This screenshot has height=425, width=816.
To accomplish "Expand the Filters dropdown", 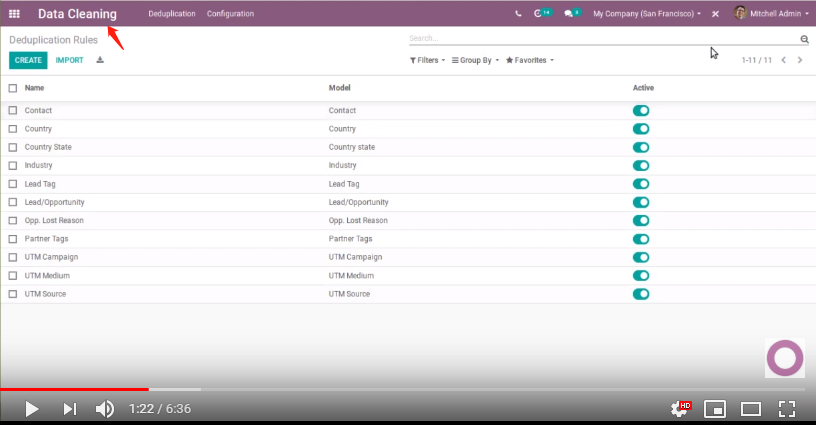I will point(427,60).
